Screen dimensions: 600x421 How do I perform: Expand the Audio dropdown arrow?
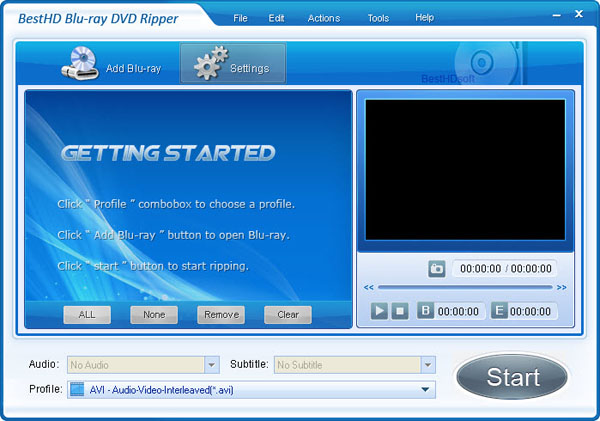[212, 365]
